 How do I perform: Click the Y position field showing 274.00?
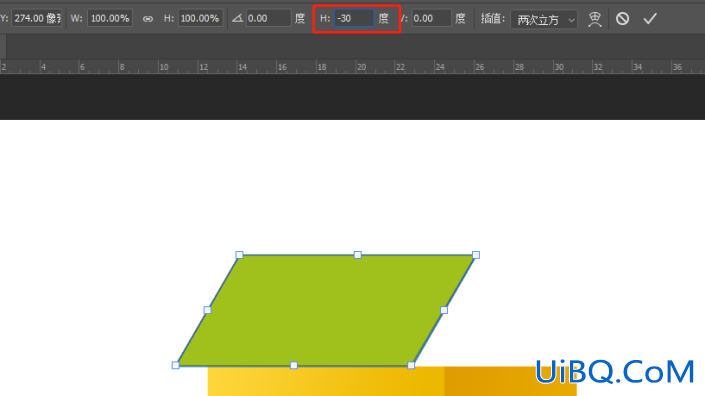pos(36,18)
